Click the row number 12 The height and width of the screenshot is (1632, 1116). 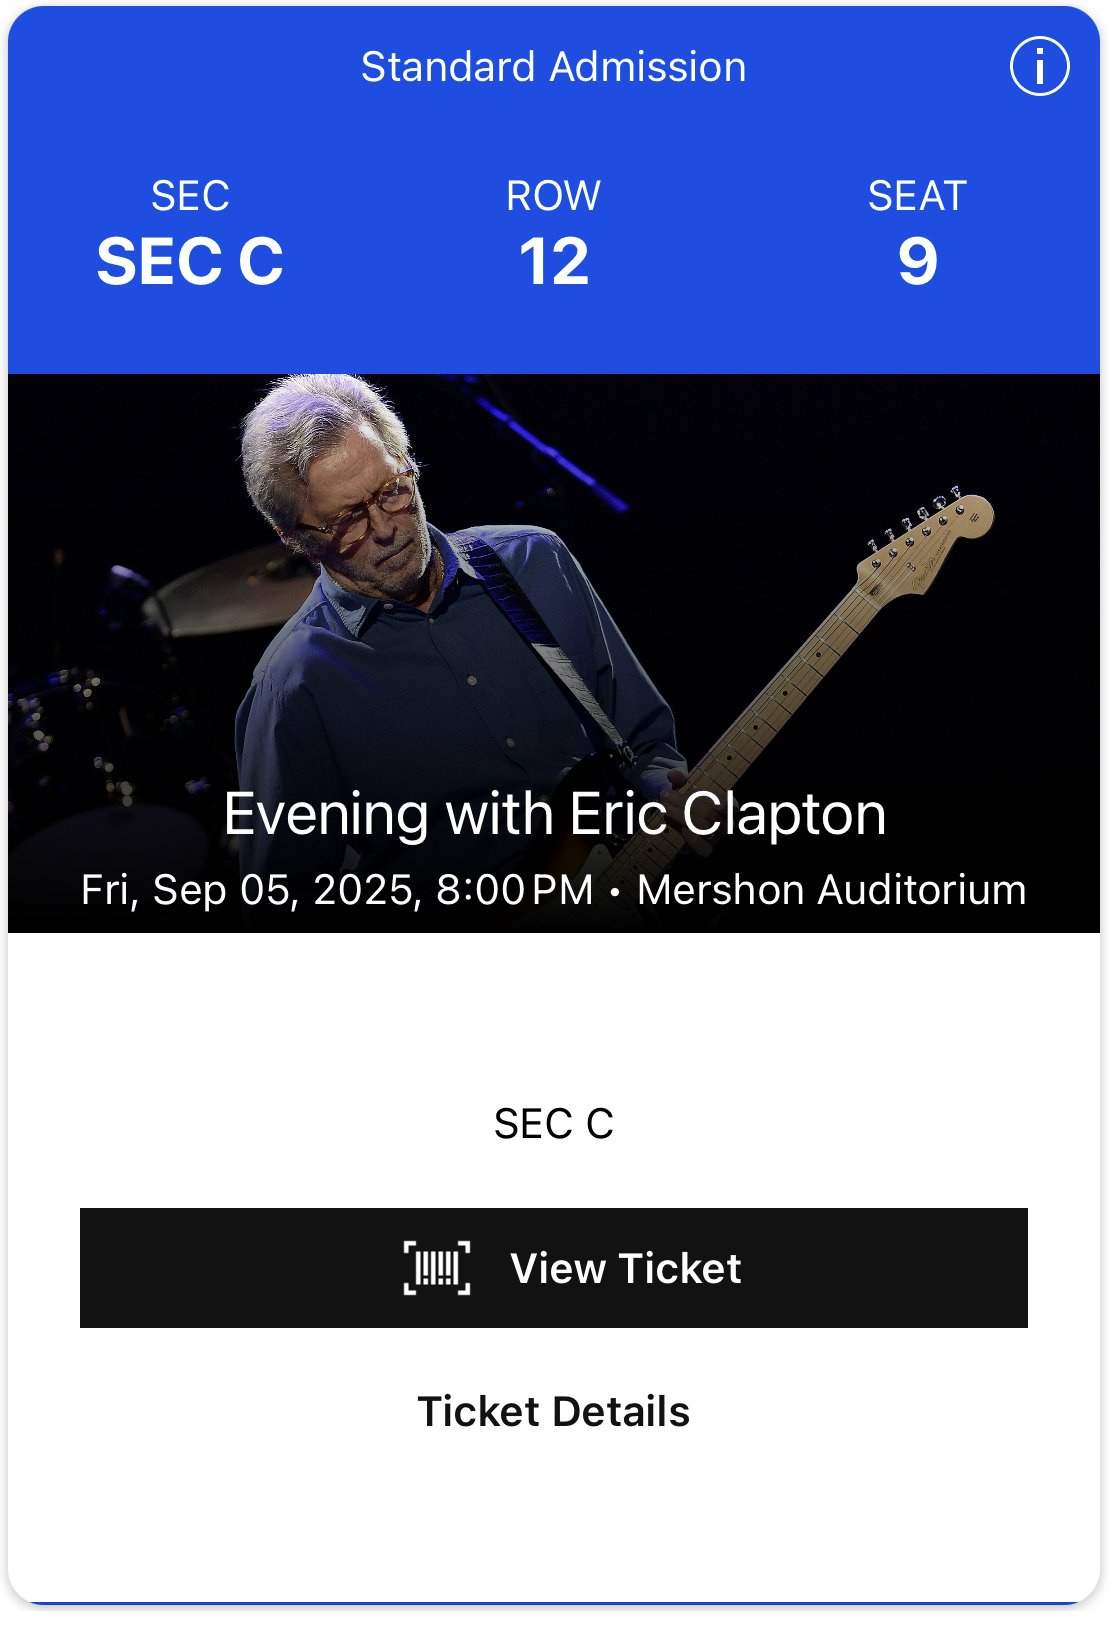[553, 262]
